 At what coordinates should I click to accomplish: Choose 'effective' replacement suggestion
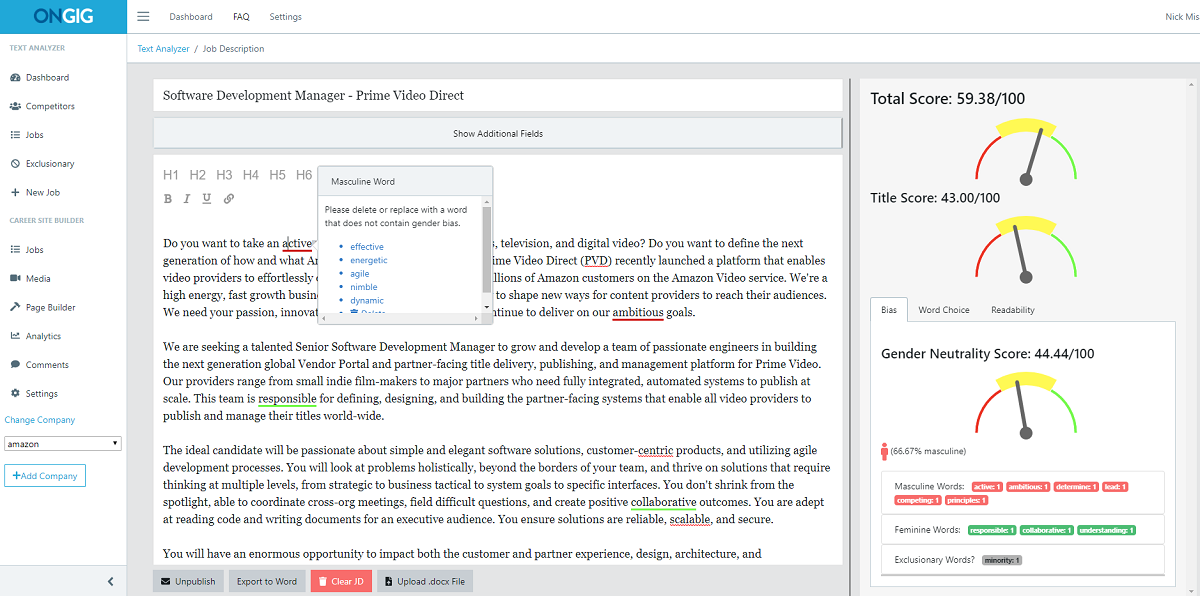point(367,246)
